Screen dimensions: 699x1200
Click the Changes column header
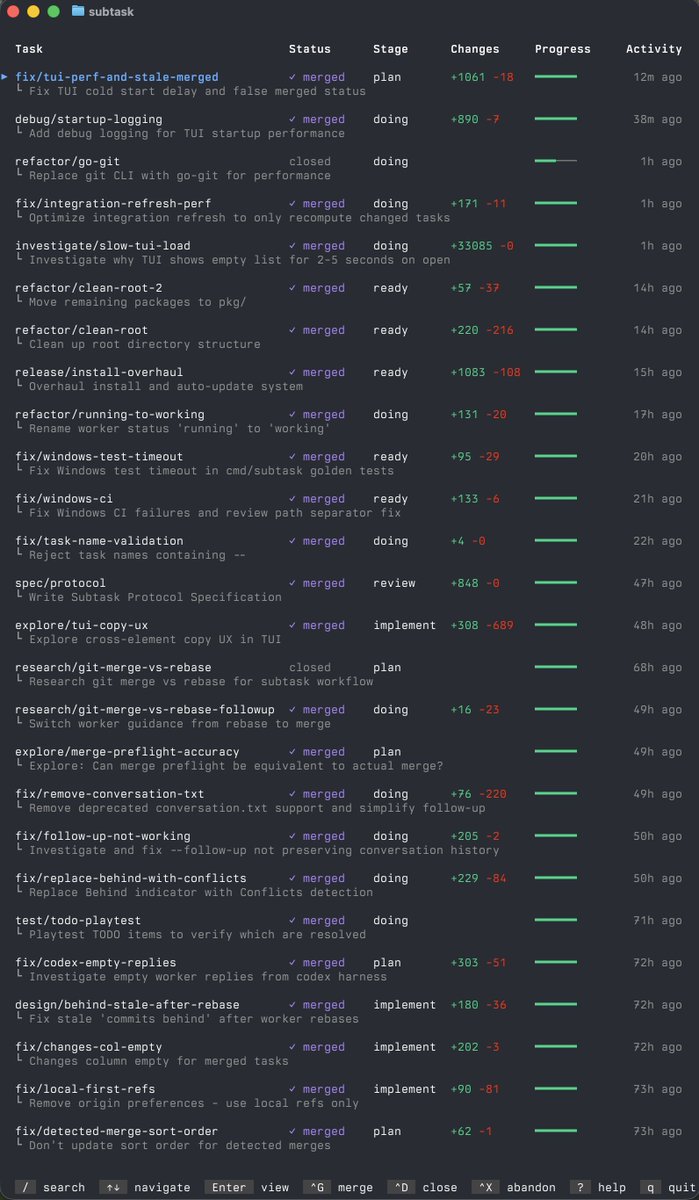pyautogui.click(x=475, y=49)
